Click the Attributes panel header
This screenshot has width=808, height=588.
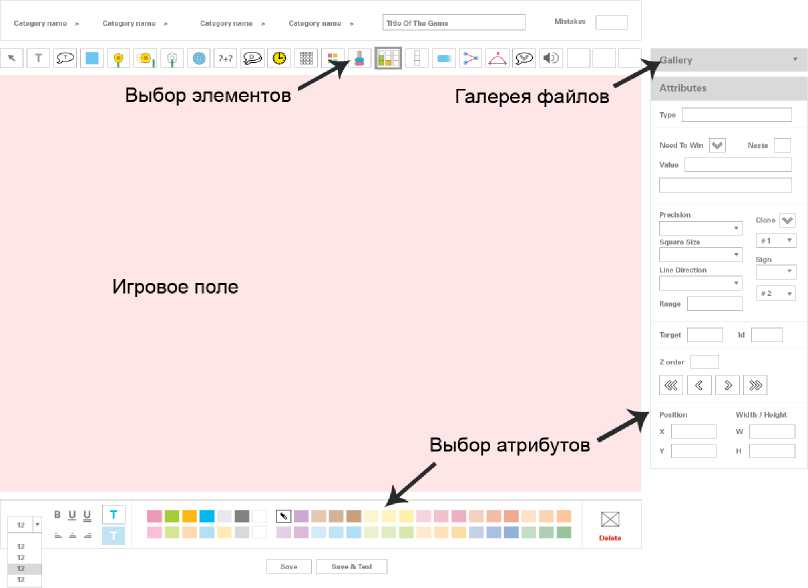pos(729,88)
